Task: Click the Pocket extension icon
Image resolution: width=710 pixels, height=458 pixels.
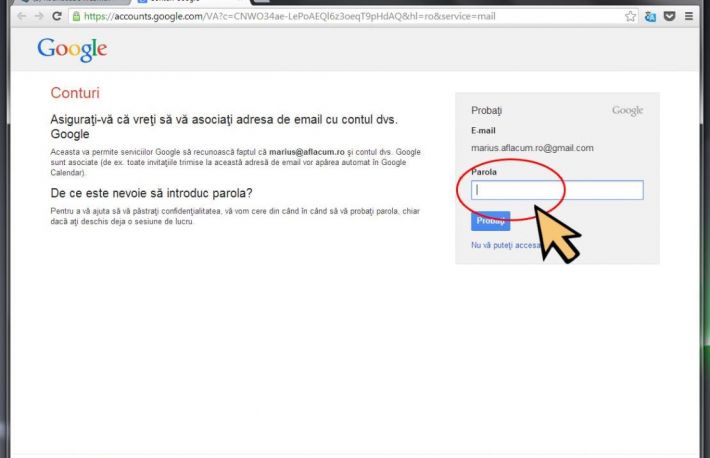Action: [x=669, y=17]
